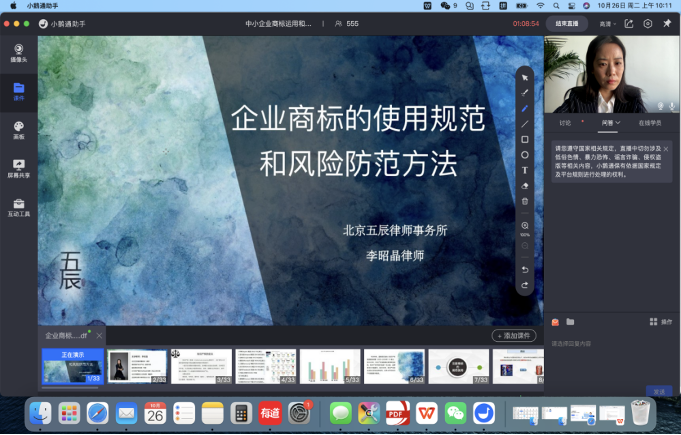Toggle webcam icon on video preview
The width and height of the screenshot is (681, 435).
pyautogui.click(x=661, y=105)
